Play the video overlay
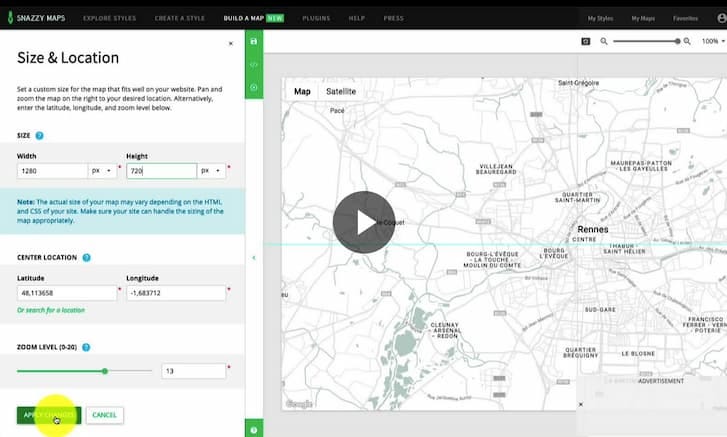Viewport: 727px width, 437px height. click(364, 222)
